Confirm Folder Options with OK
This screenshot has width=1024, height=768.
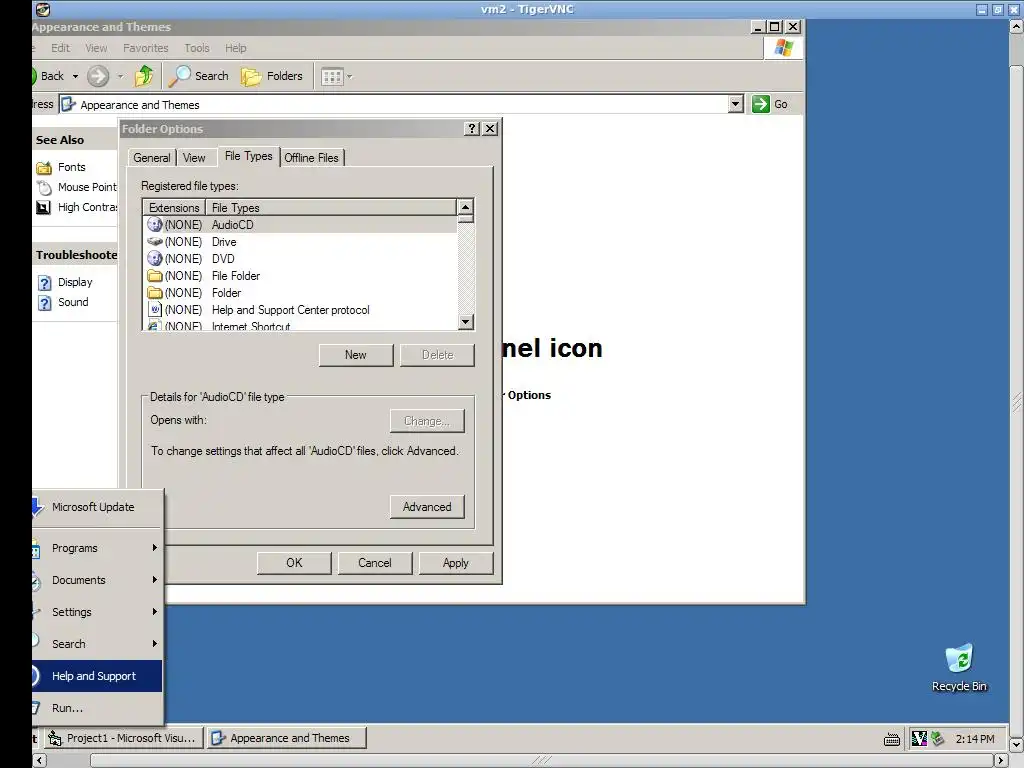tap(294, 563)
